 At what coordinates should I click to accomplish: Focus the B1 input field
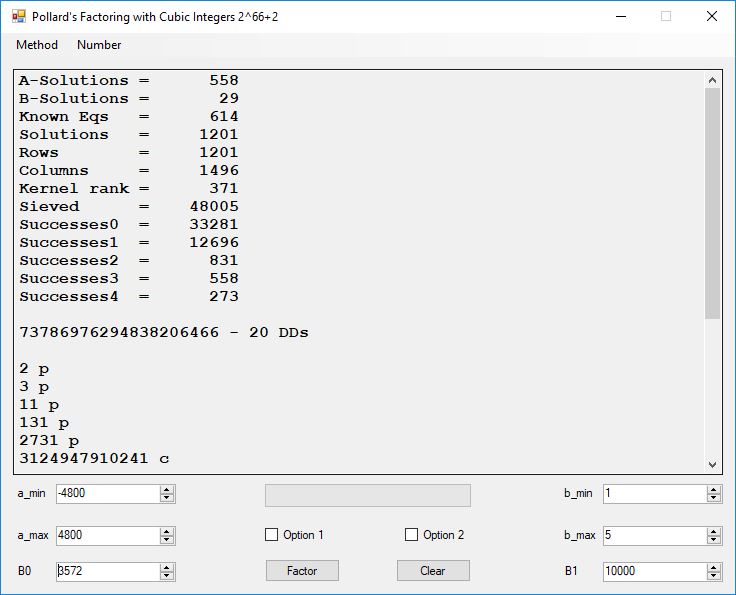click(x=654, y=571)
